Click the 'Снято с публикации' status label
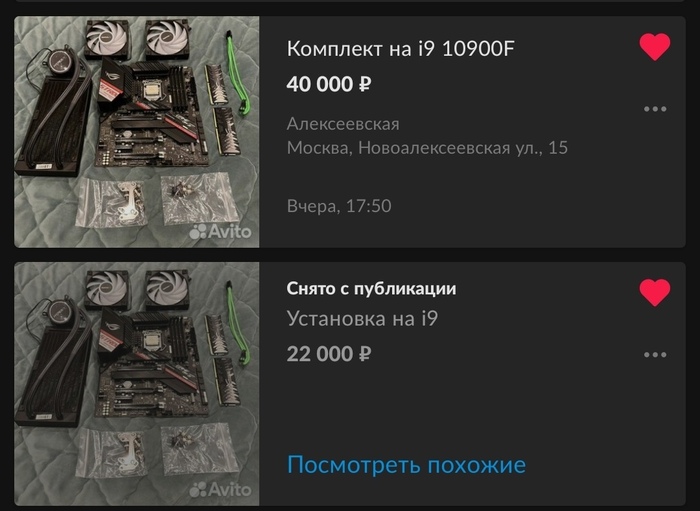 point(371,289)
